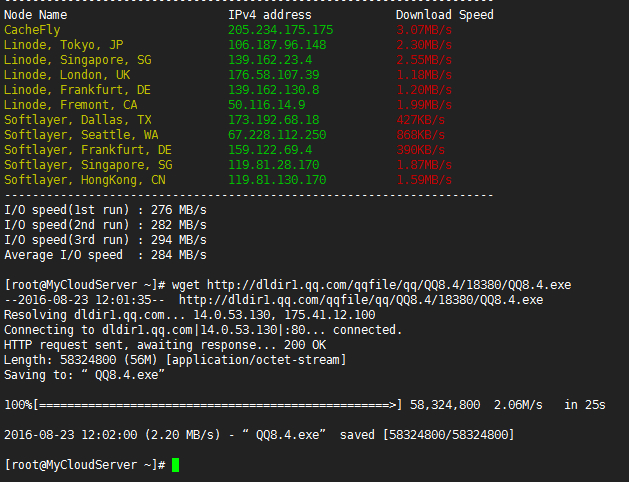Click the IP address 119.81.130.170
This screenshot has width=629, height=482.
[277, 180]
